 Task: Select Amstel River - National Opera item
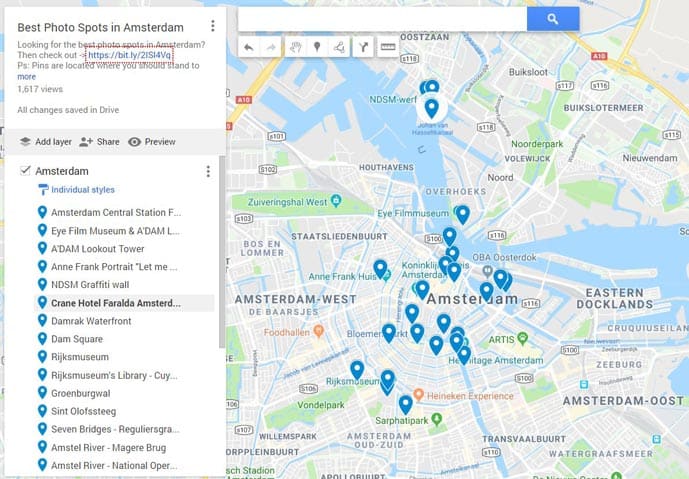(x=124, y=465)
